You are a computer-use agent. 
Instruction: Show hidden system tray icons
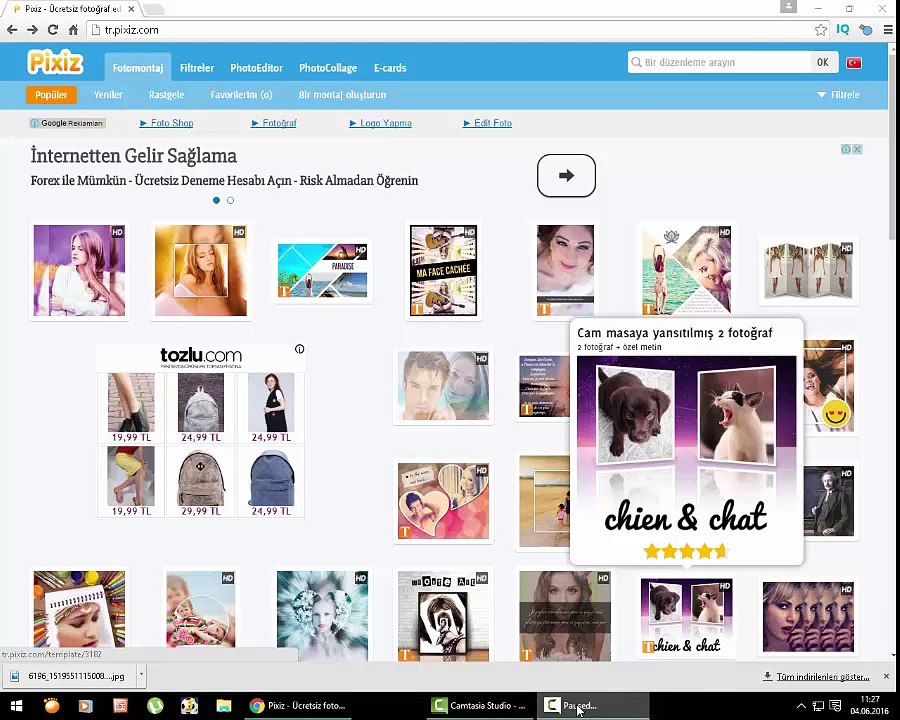(x=801, y=706)
